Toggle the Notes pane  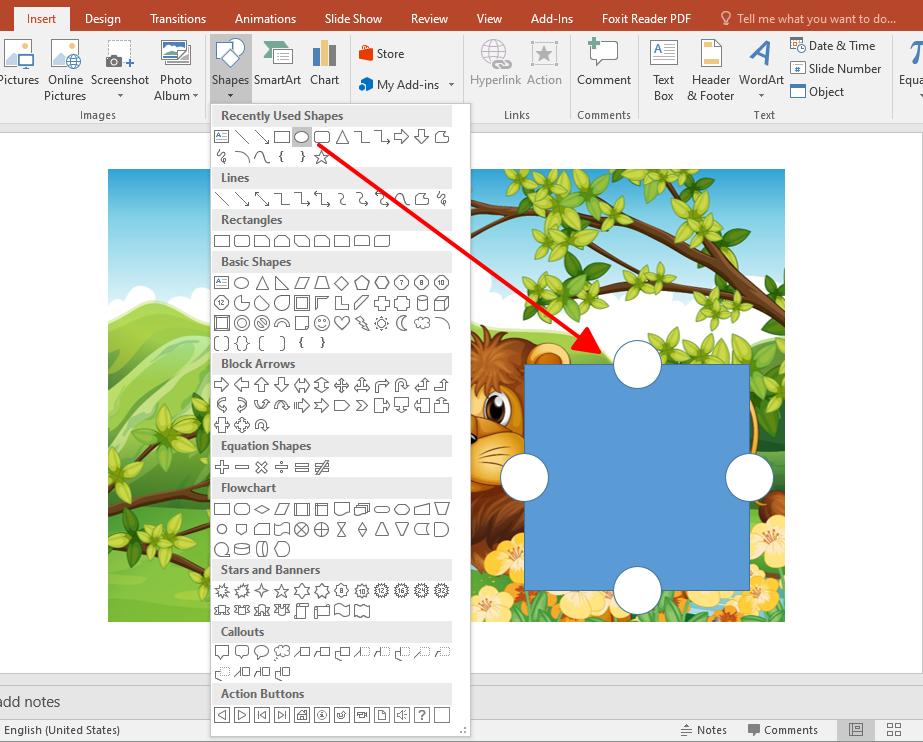pos(703,729)
